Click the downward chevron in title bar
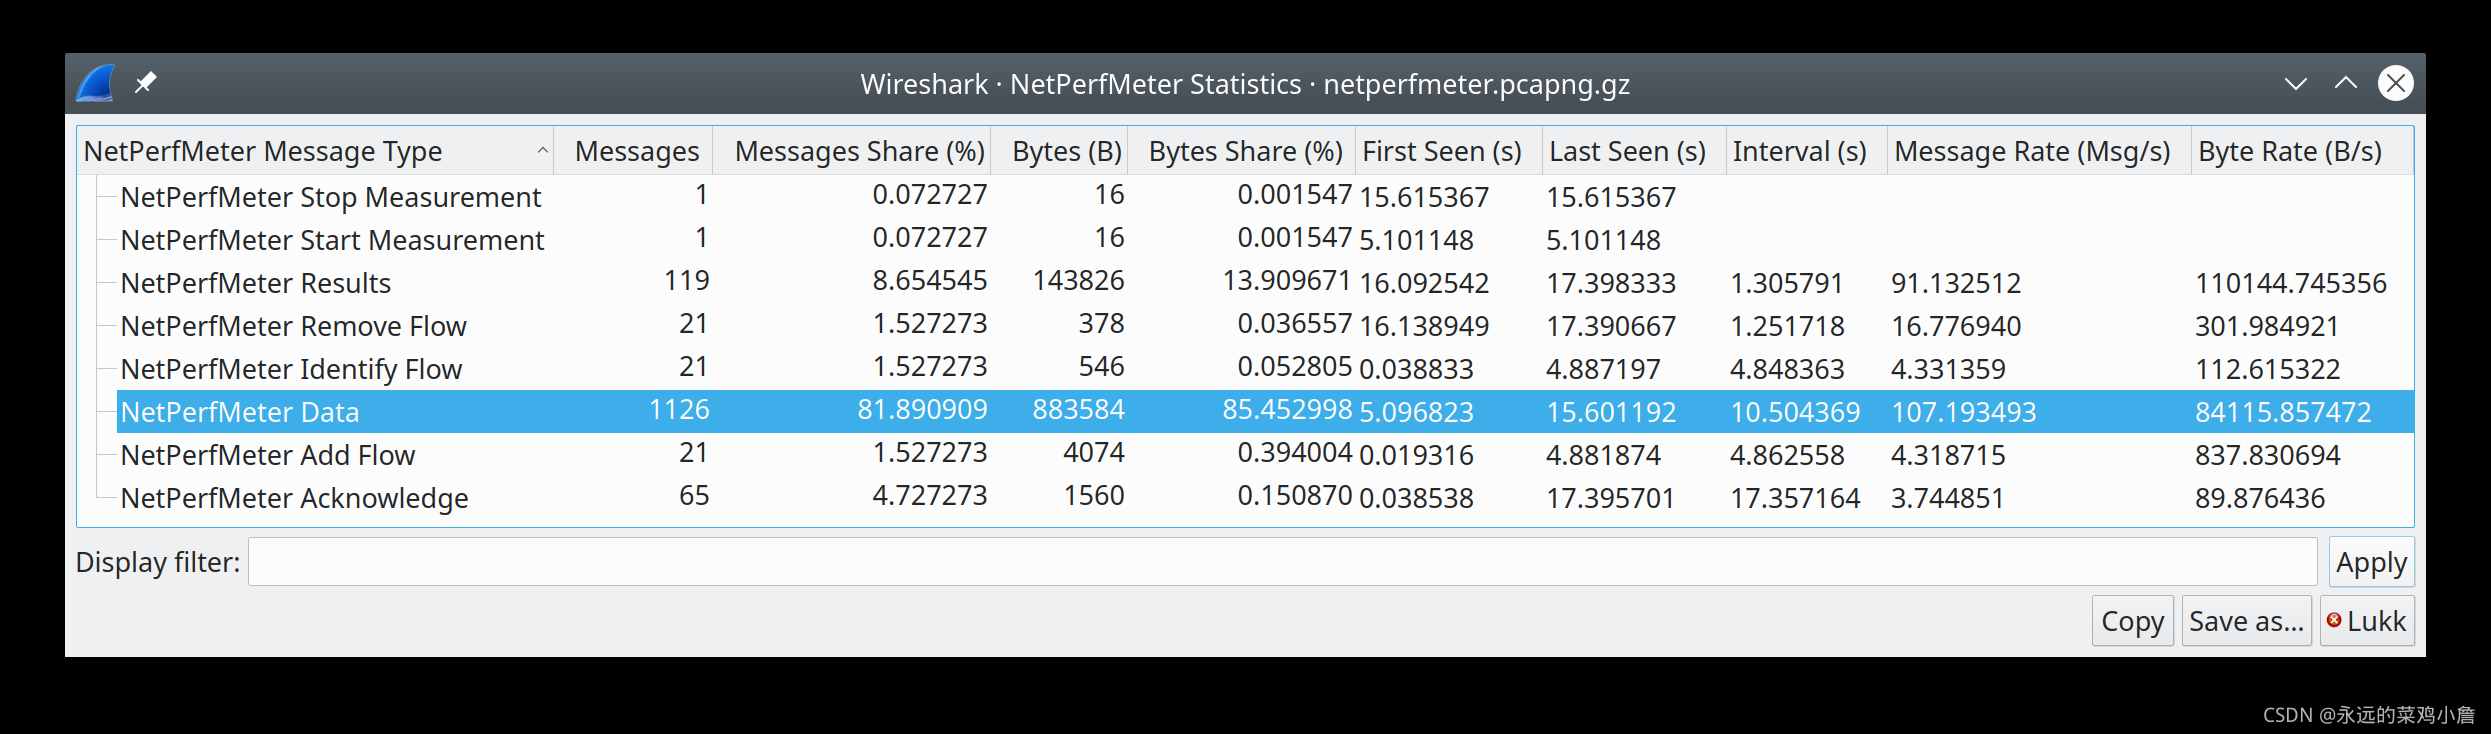Viewport: 2491px width, 734px height. click(x=2296, y=84)
